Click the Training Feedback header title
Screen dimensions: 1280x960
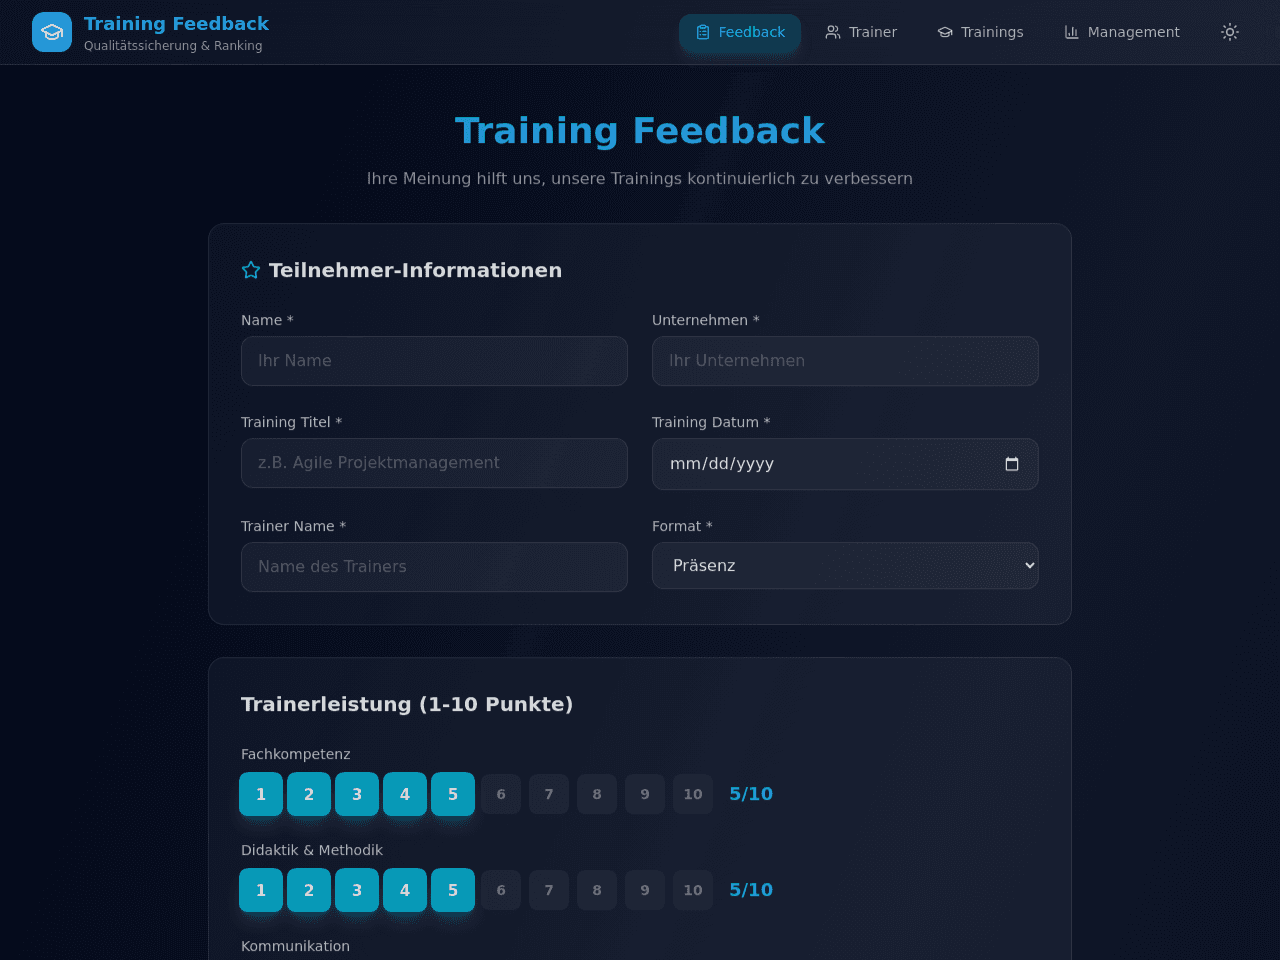click(x=176, y=23)
